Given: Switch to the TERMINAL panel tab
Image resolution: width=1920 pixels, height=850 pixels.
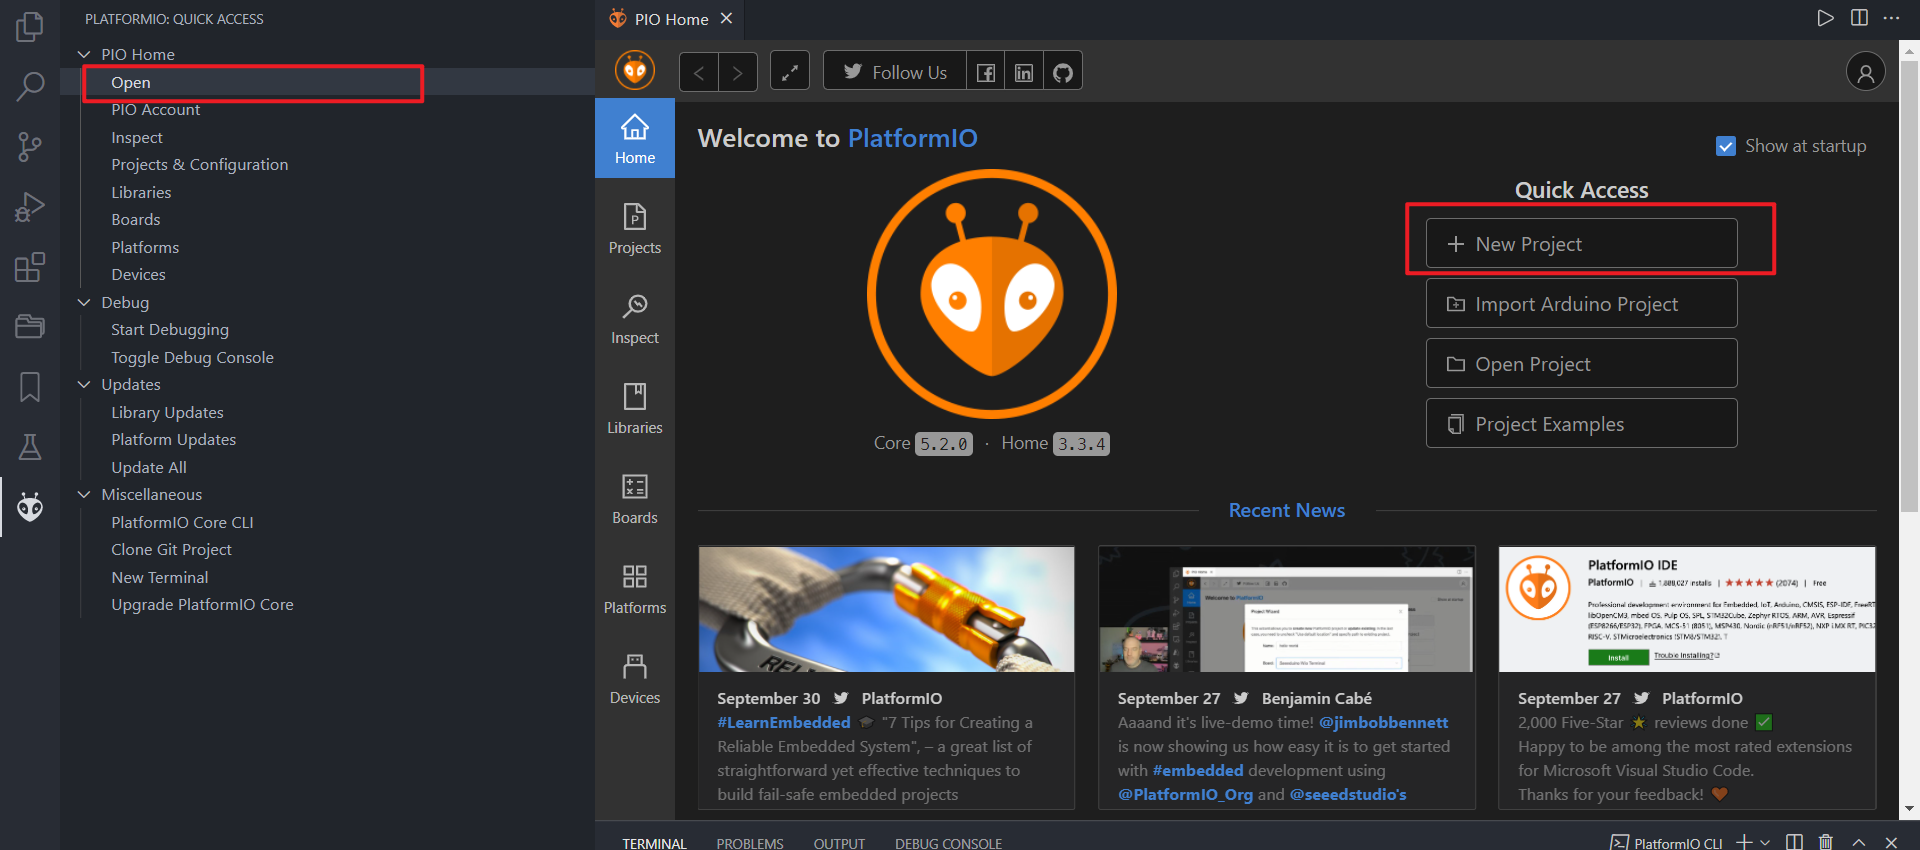Looking at the screenshot, I should click(x=654, y=843).
